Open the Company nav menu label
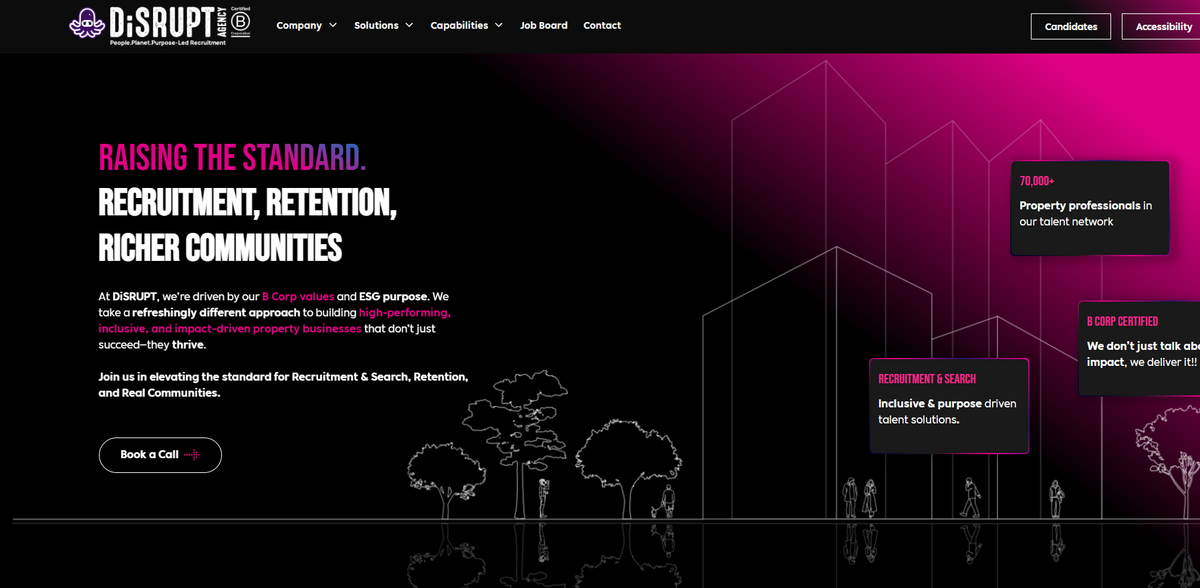The height and width of the screenshot is (588, 1200). click(x=299, y=26)
